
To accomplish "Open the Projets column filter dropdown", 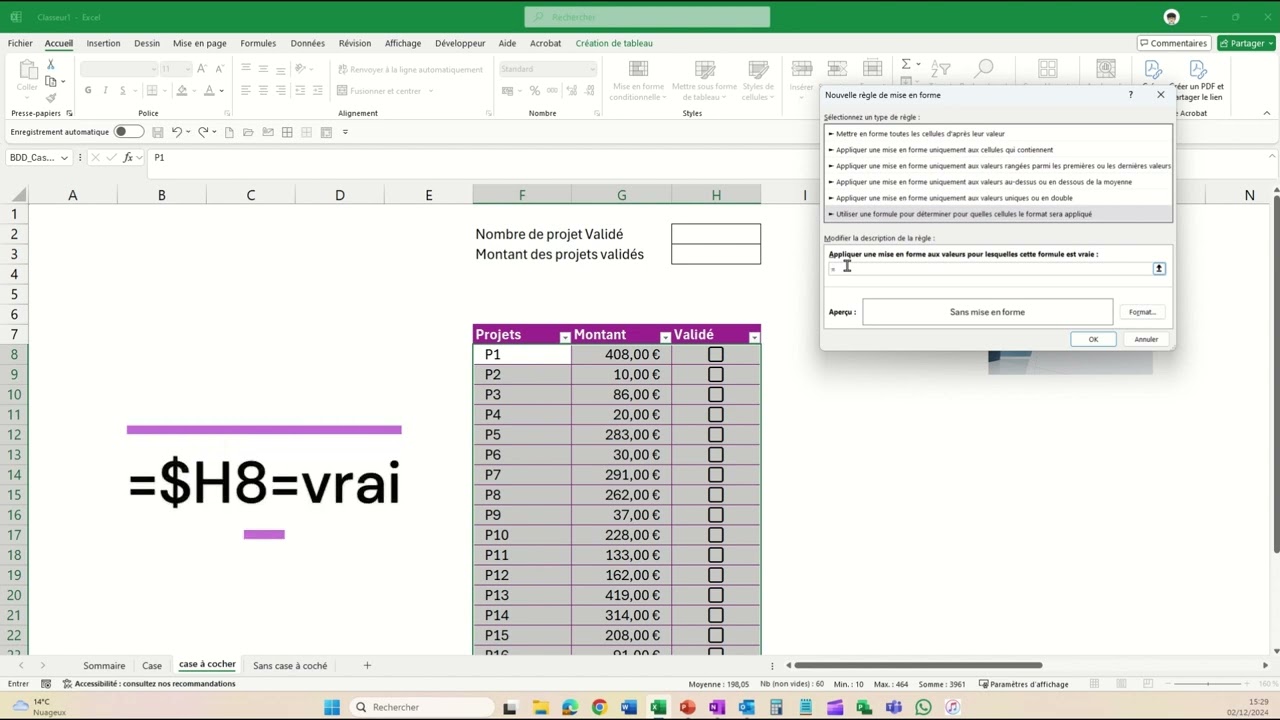I will [x=565, y=337].
